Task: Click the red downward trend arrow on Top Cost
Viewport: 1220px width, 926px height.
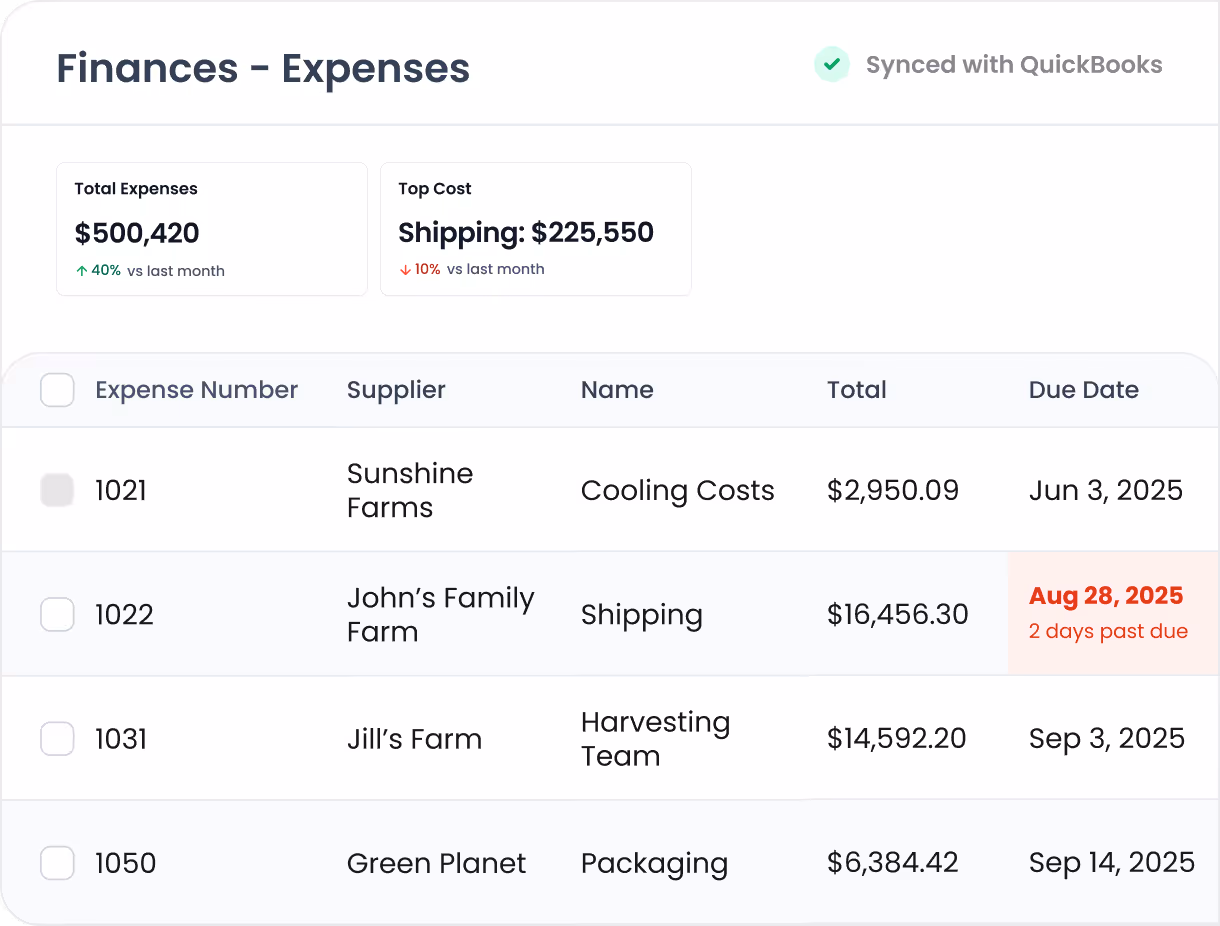Action: pos(404,269)
